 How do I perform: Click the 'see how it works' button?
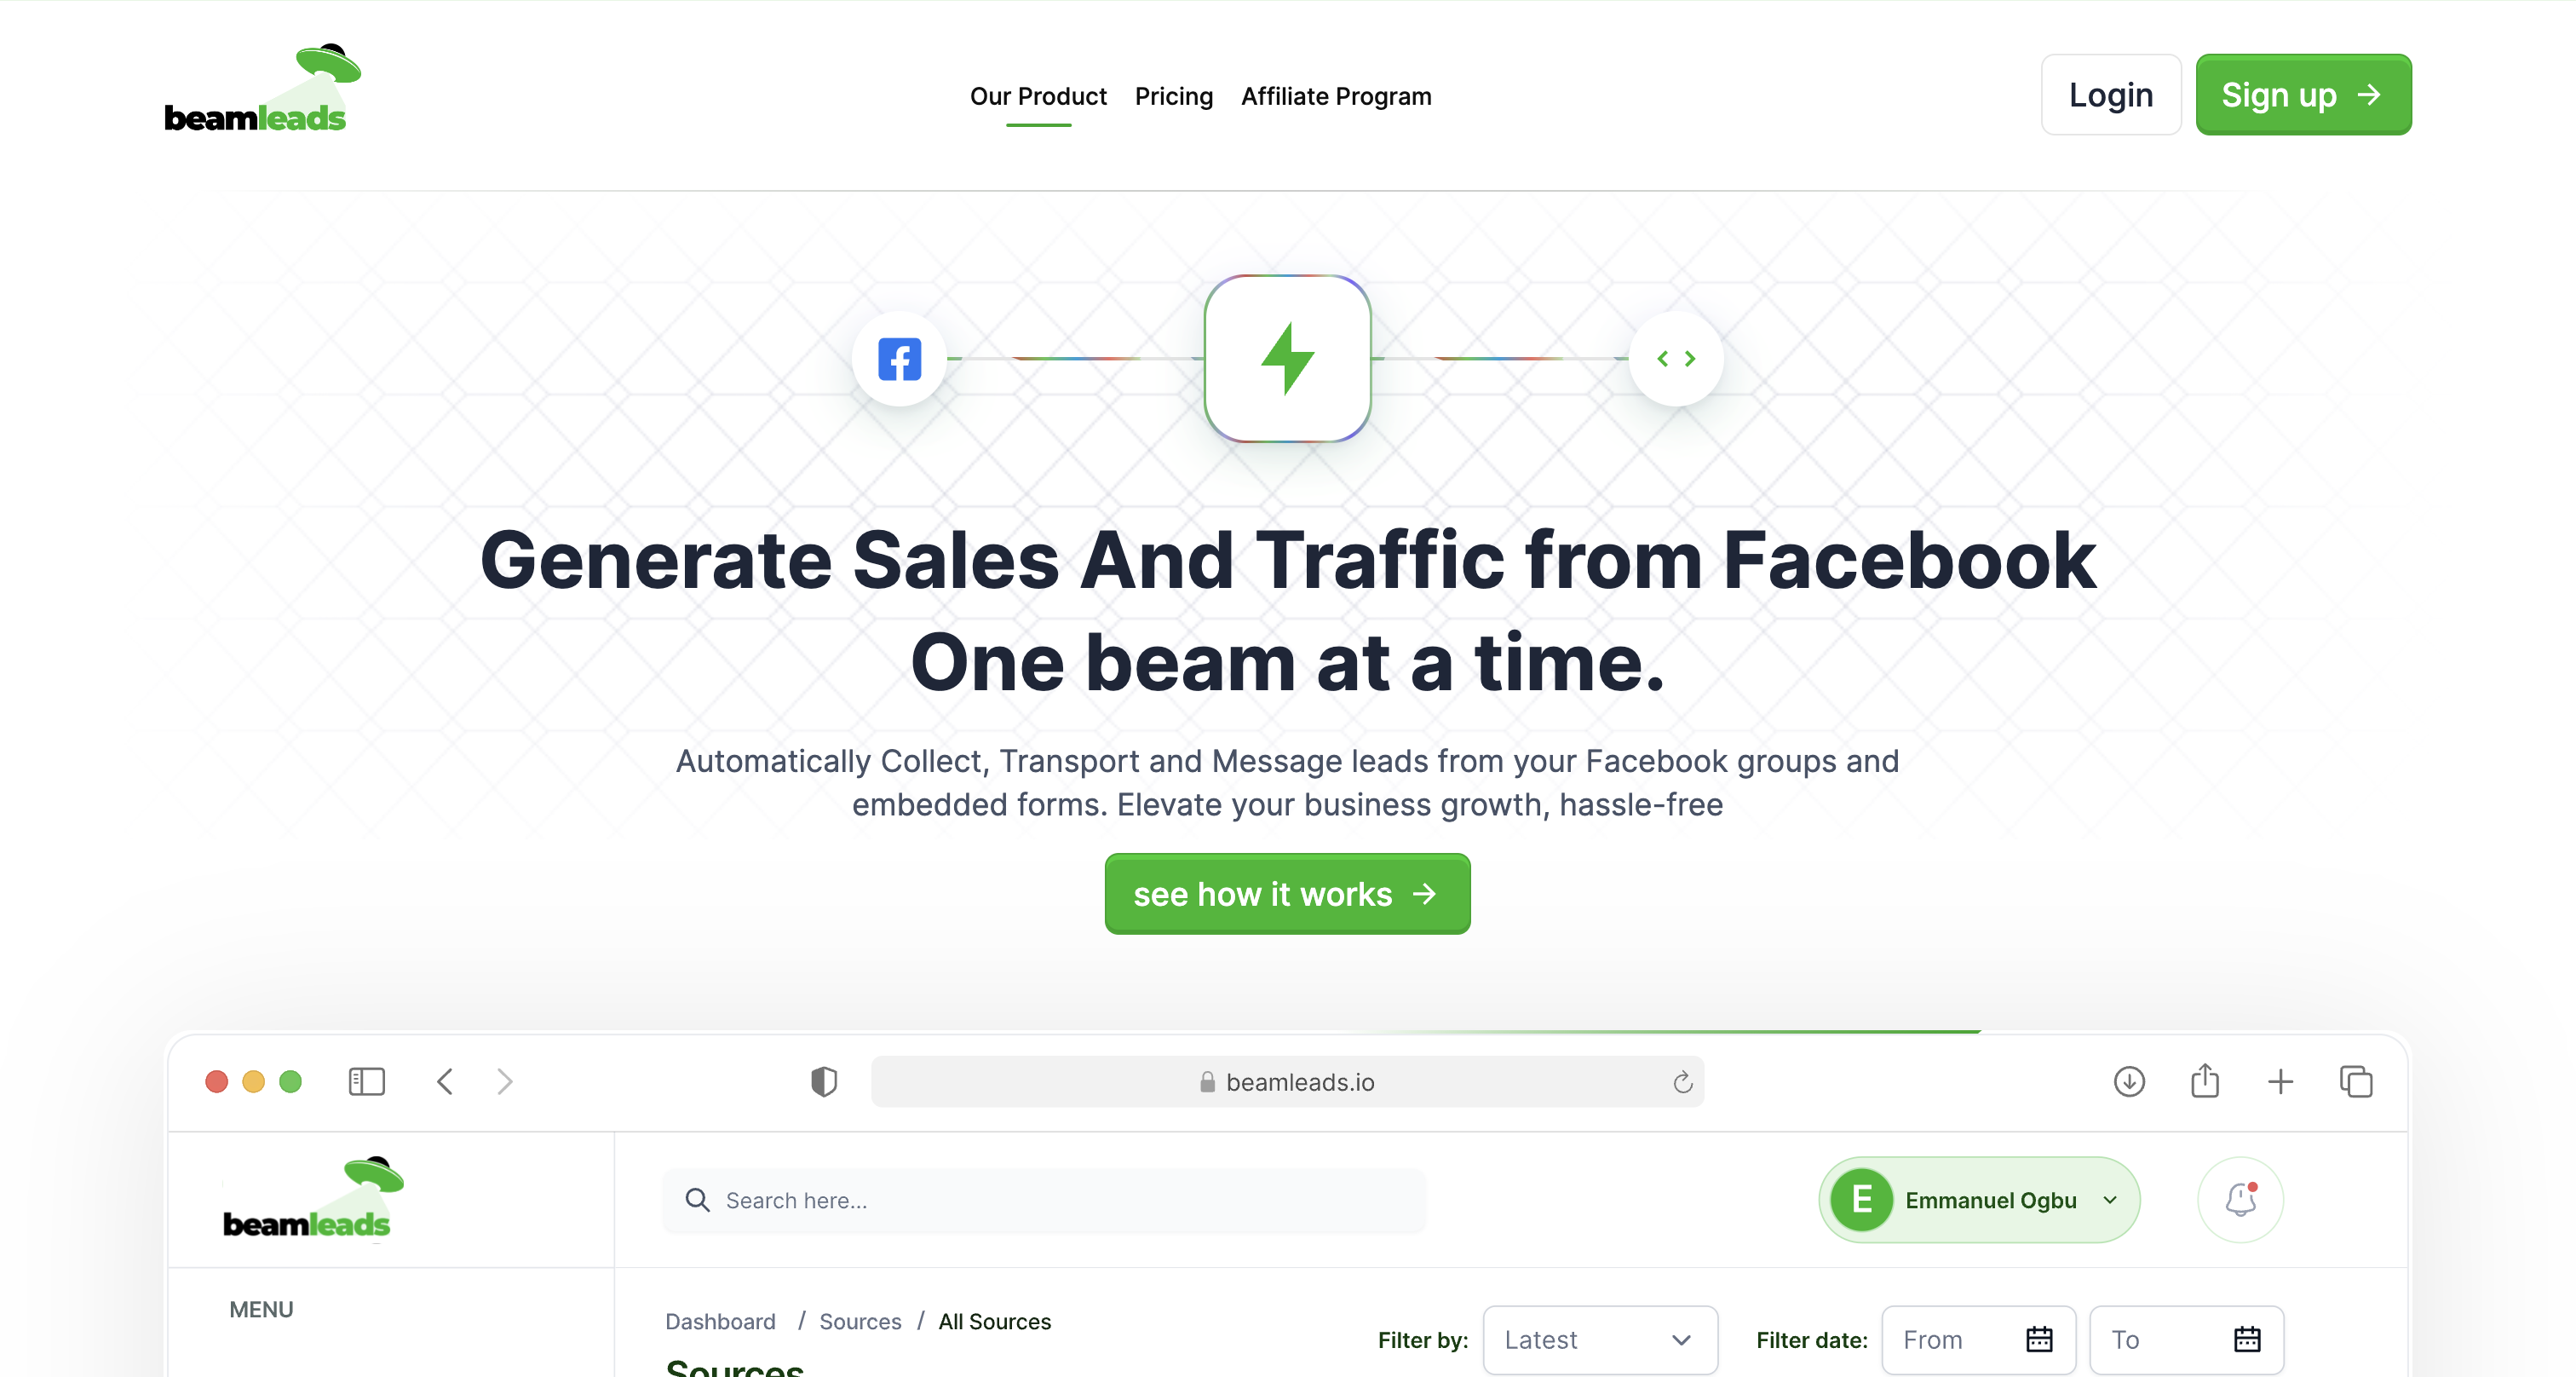click(x=1286, y=893)
